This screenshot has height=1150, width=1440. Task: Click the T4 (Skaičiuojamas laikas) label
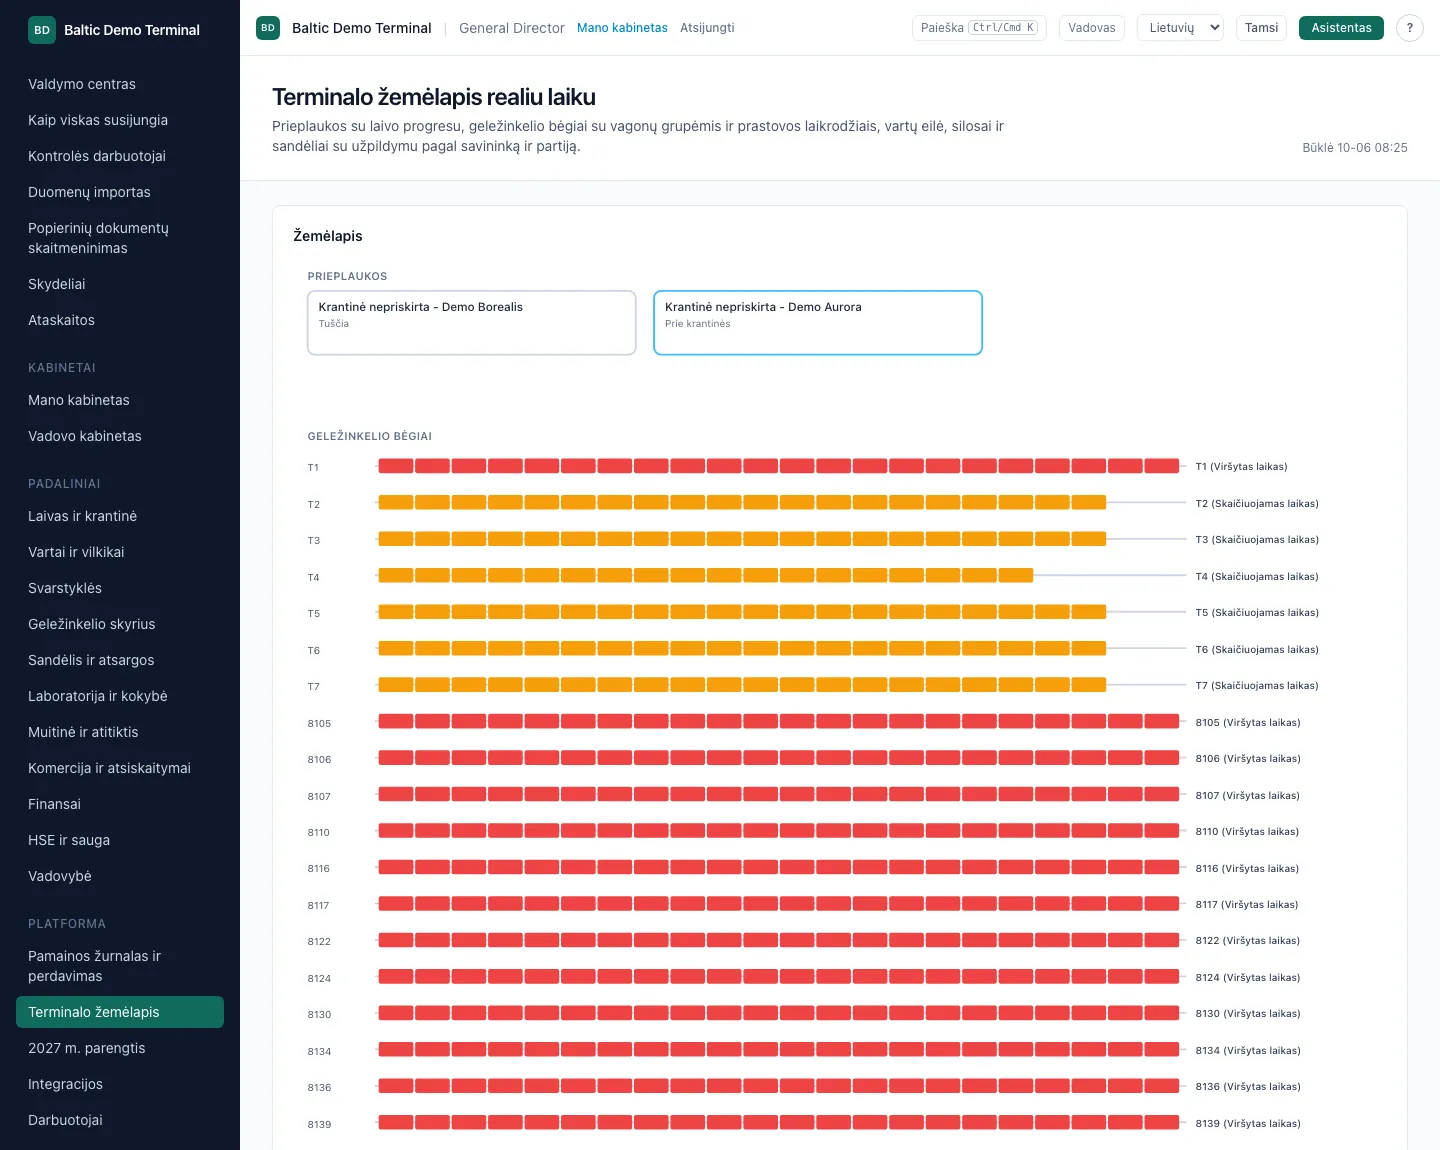coord(1257,577)
